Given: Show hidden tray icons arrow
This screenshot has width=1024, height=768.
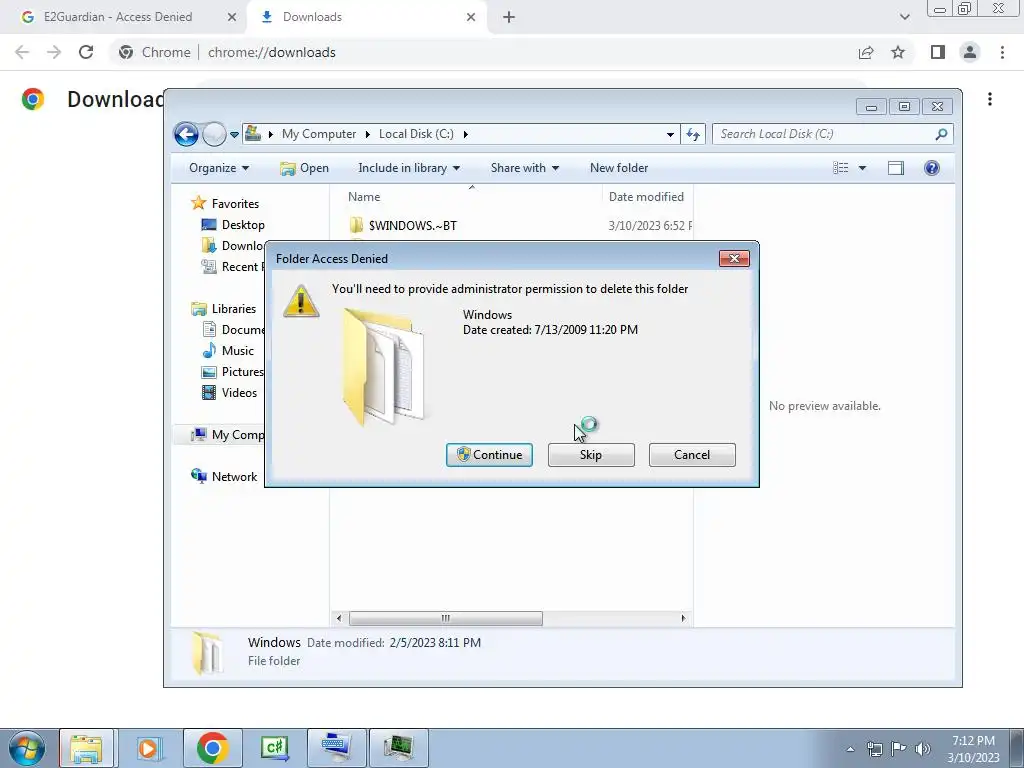Looking at the screenshot, I should (x=850, y=749).
